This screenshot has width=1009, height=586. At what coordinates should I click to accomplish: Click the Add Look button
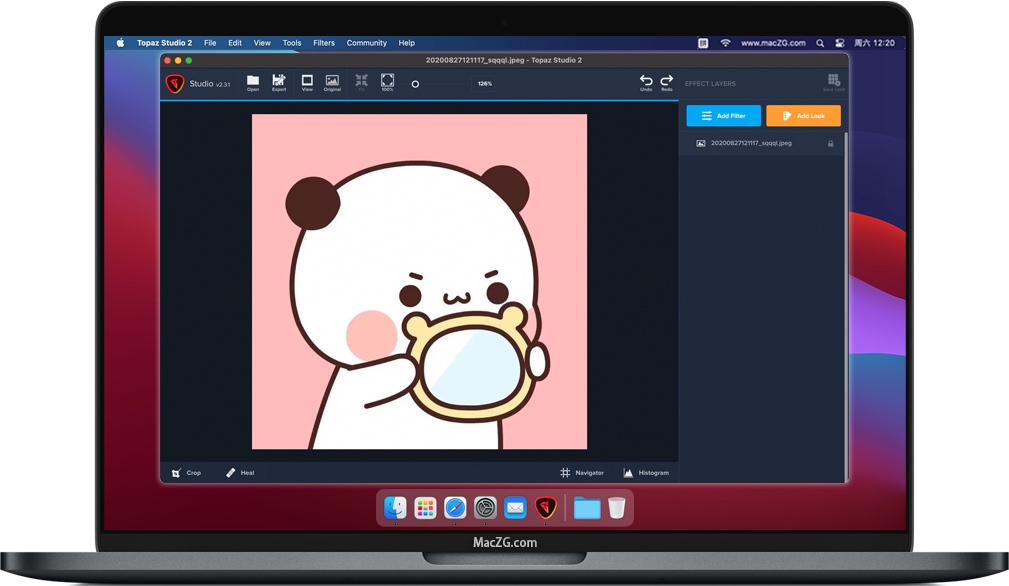(x=803, y=116)
